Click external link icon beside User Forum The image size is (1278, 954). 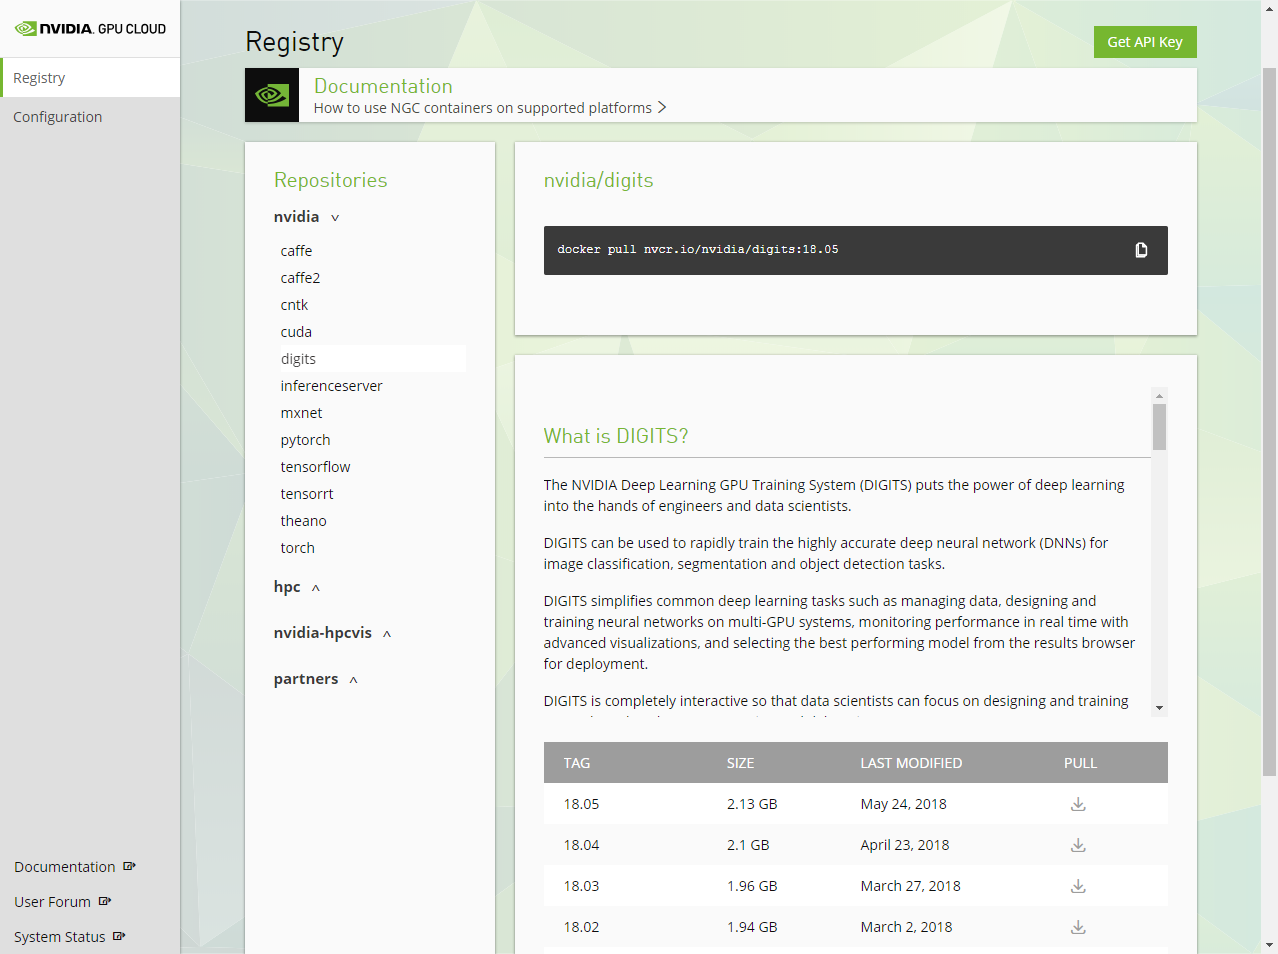(x=105, y=901)
